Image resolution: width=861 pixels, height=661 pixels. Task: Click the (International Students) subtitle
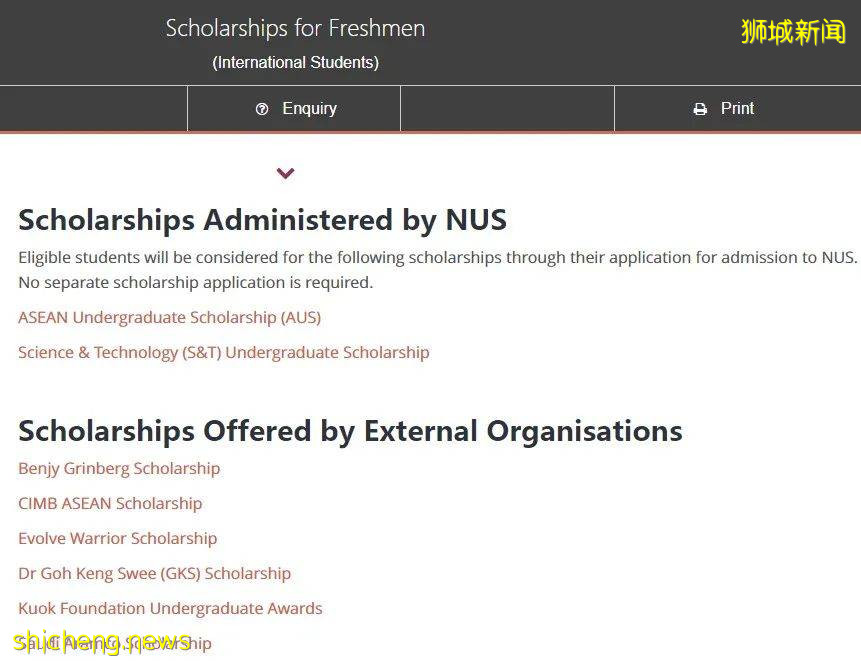click(x=295, y=62)
